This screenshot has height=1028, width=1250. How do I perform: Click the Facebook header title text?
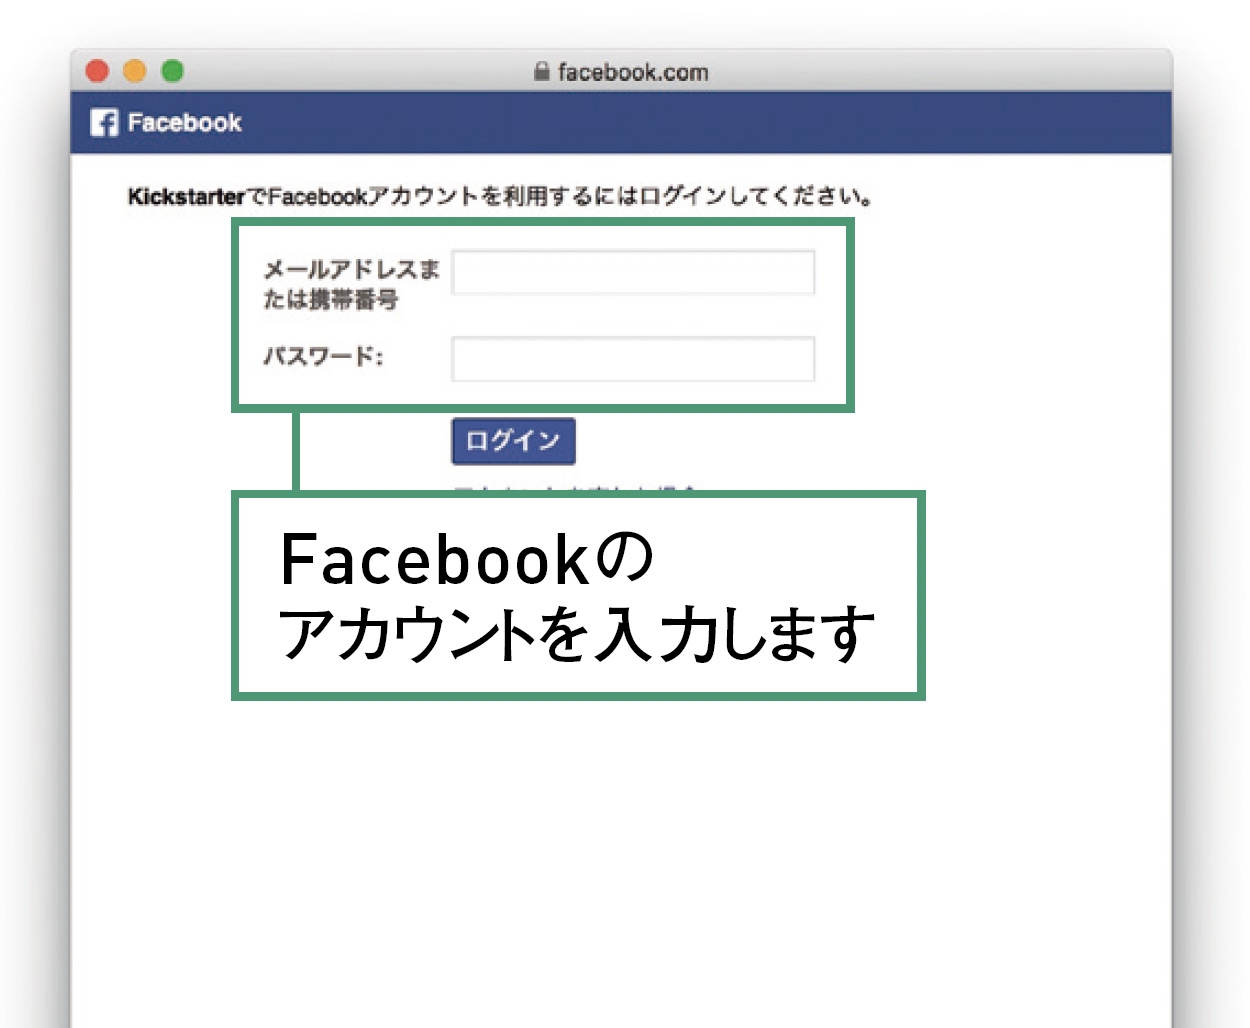[184, 123]
